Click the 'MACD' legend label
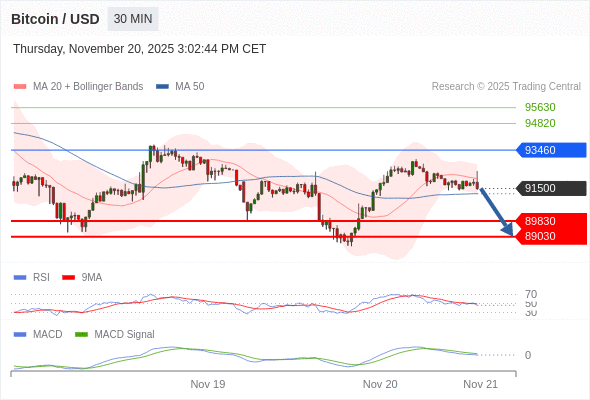Viewport: 590px width, 400px height. (x=48, y=335)
